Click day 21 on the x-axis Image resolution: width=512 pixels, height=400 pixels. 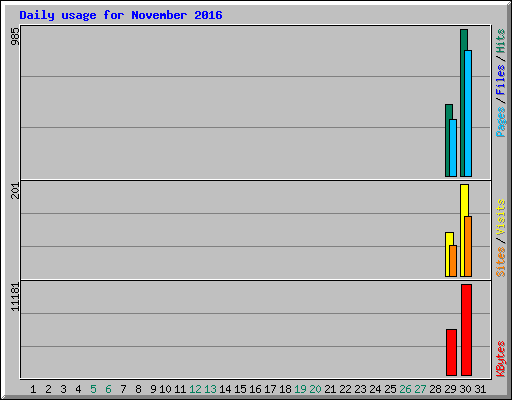tap(330, 389)
